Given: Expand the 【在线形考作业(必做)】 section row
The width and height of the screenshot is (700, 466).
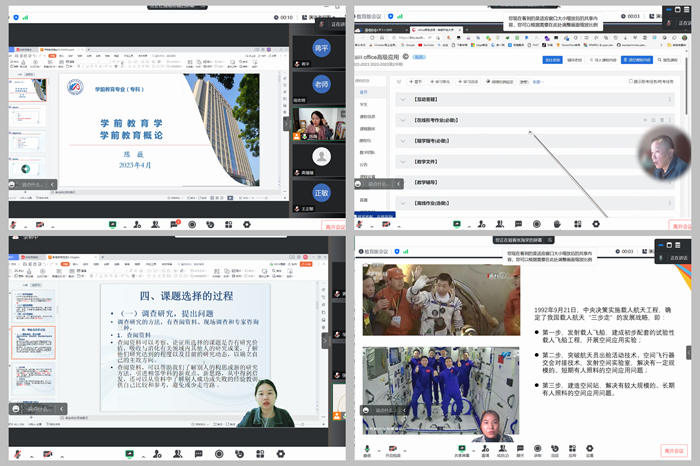Looking at the screenshot, I should [x=535, y=120].
